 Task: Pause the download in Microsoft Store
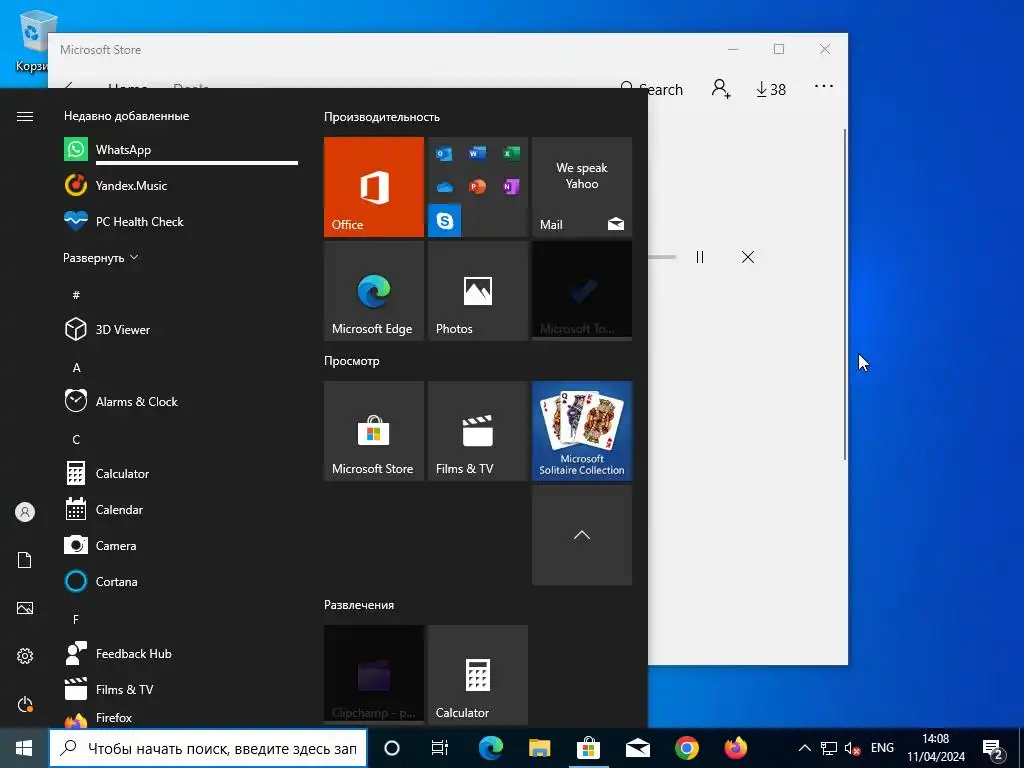click(x=700, y=257)
